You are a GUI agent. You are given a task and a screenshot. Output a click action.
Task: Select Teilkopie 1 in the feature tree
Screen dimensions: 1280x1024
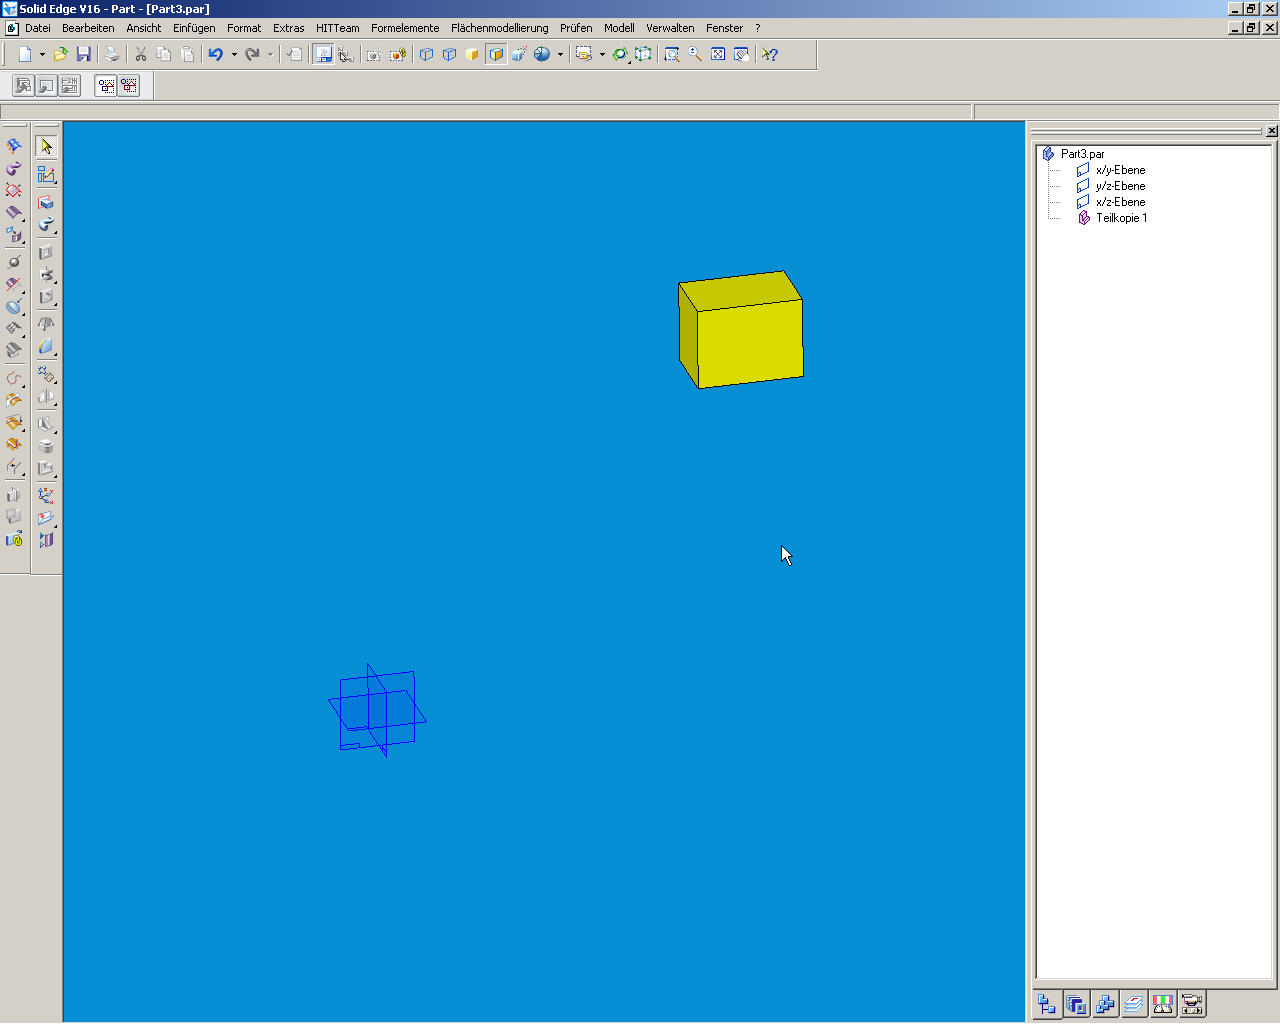pos(1121,218)
